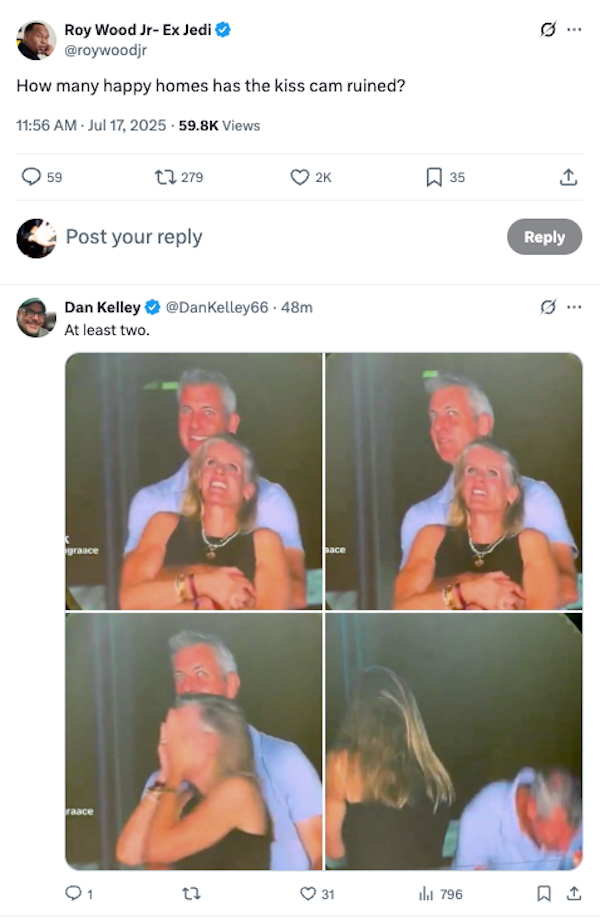
Task: Open bottom-right photo of the reply
Action: click(x=454, y=742)
